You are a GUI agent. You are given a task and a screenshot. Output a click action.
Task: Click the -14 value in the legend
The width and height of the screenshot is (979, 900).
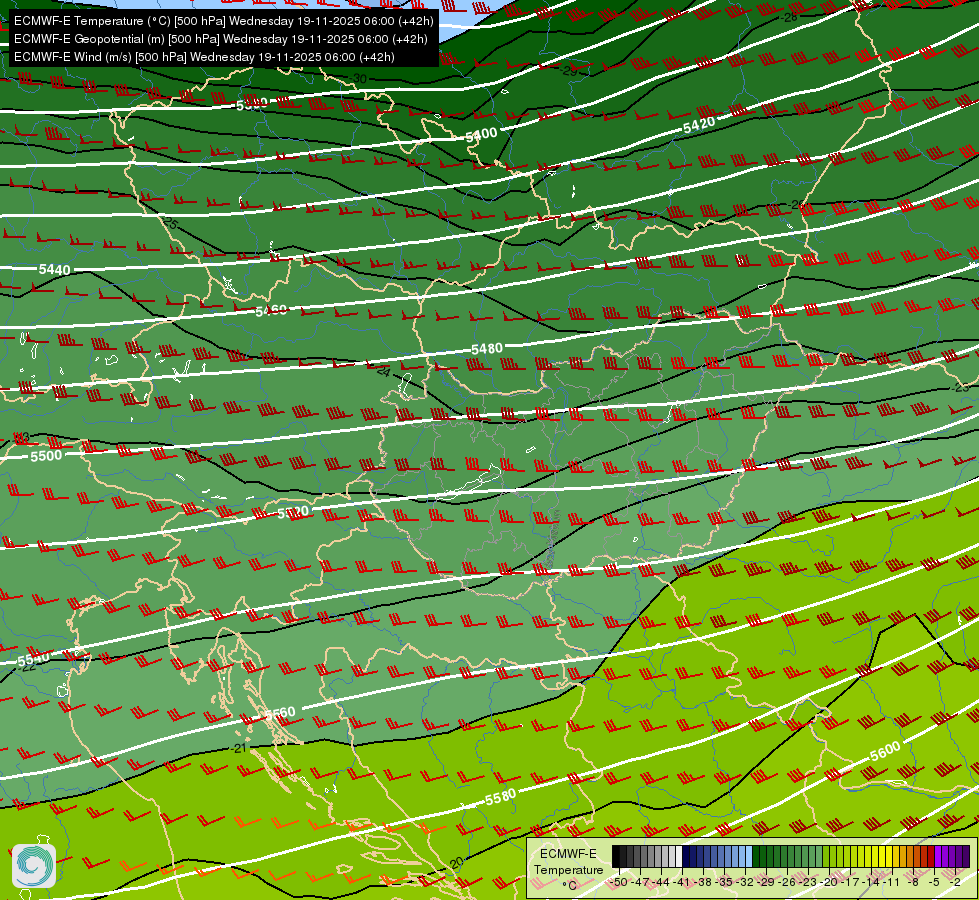(x=872, y=882)
